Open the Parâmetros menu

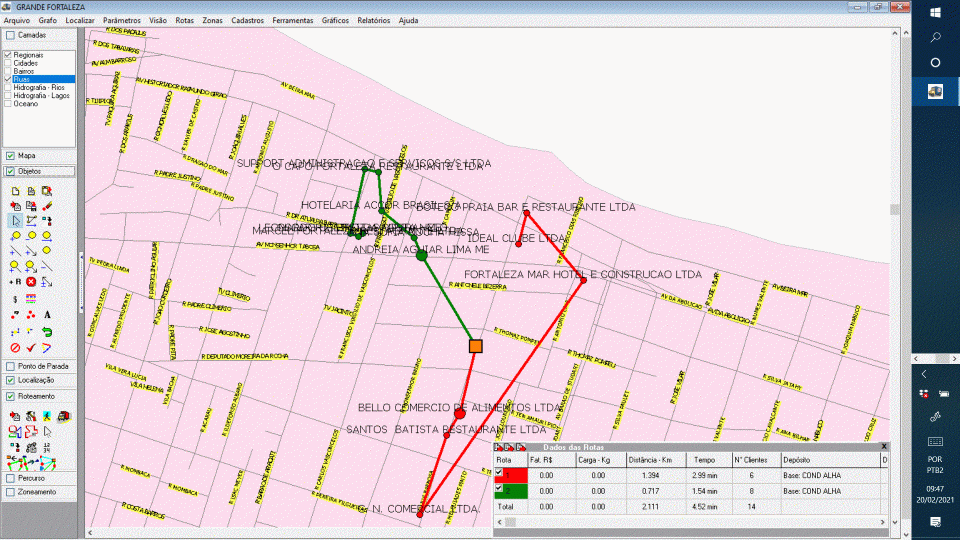[x=122, y=20]
